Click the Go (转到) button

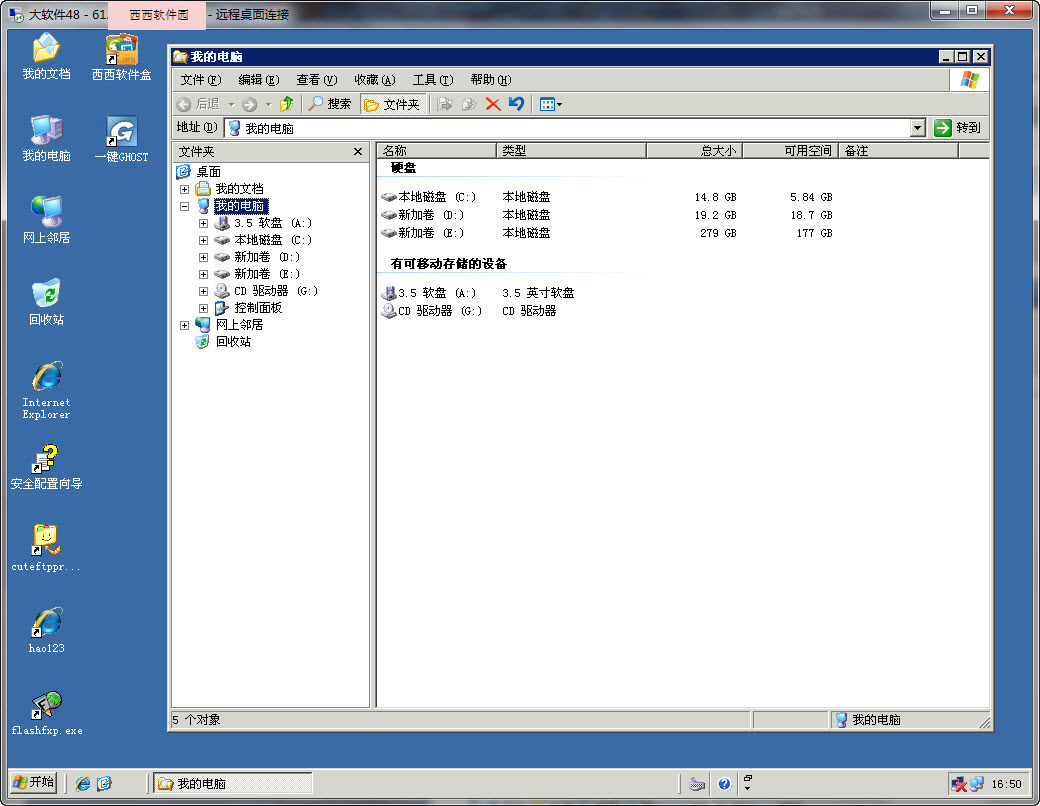click(957, 127)
